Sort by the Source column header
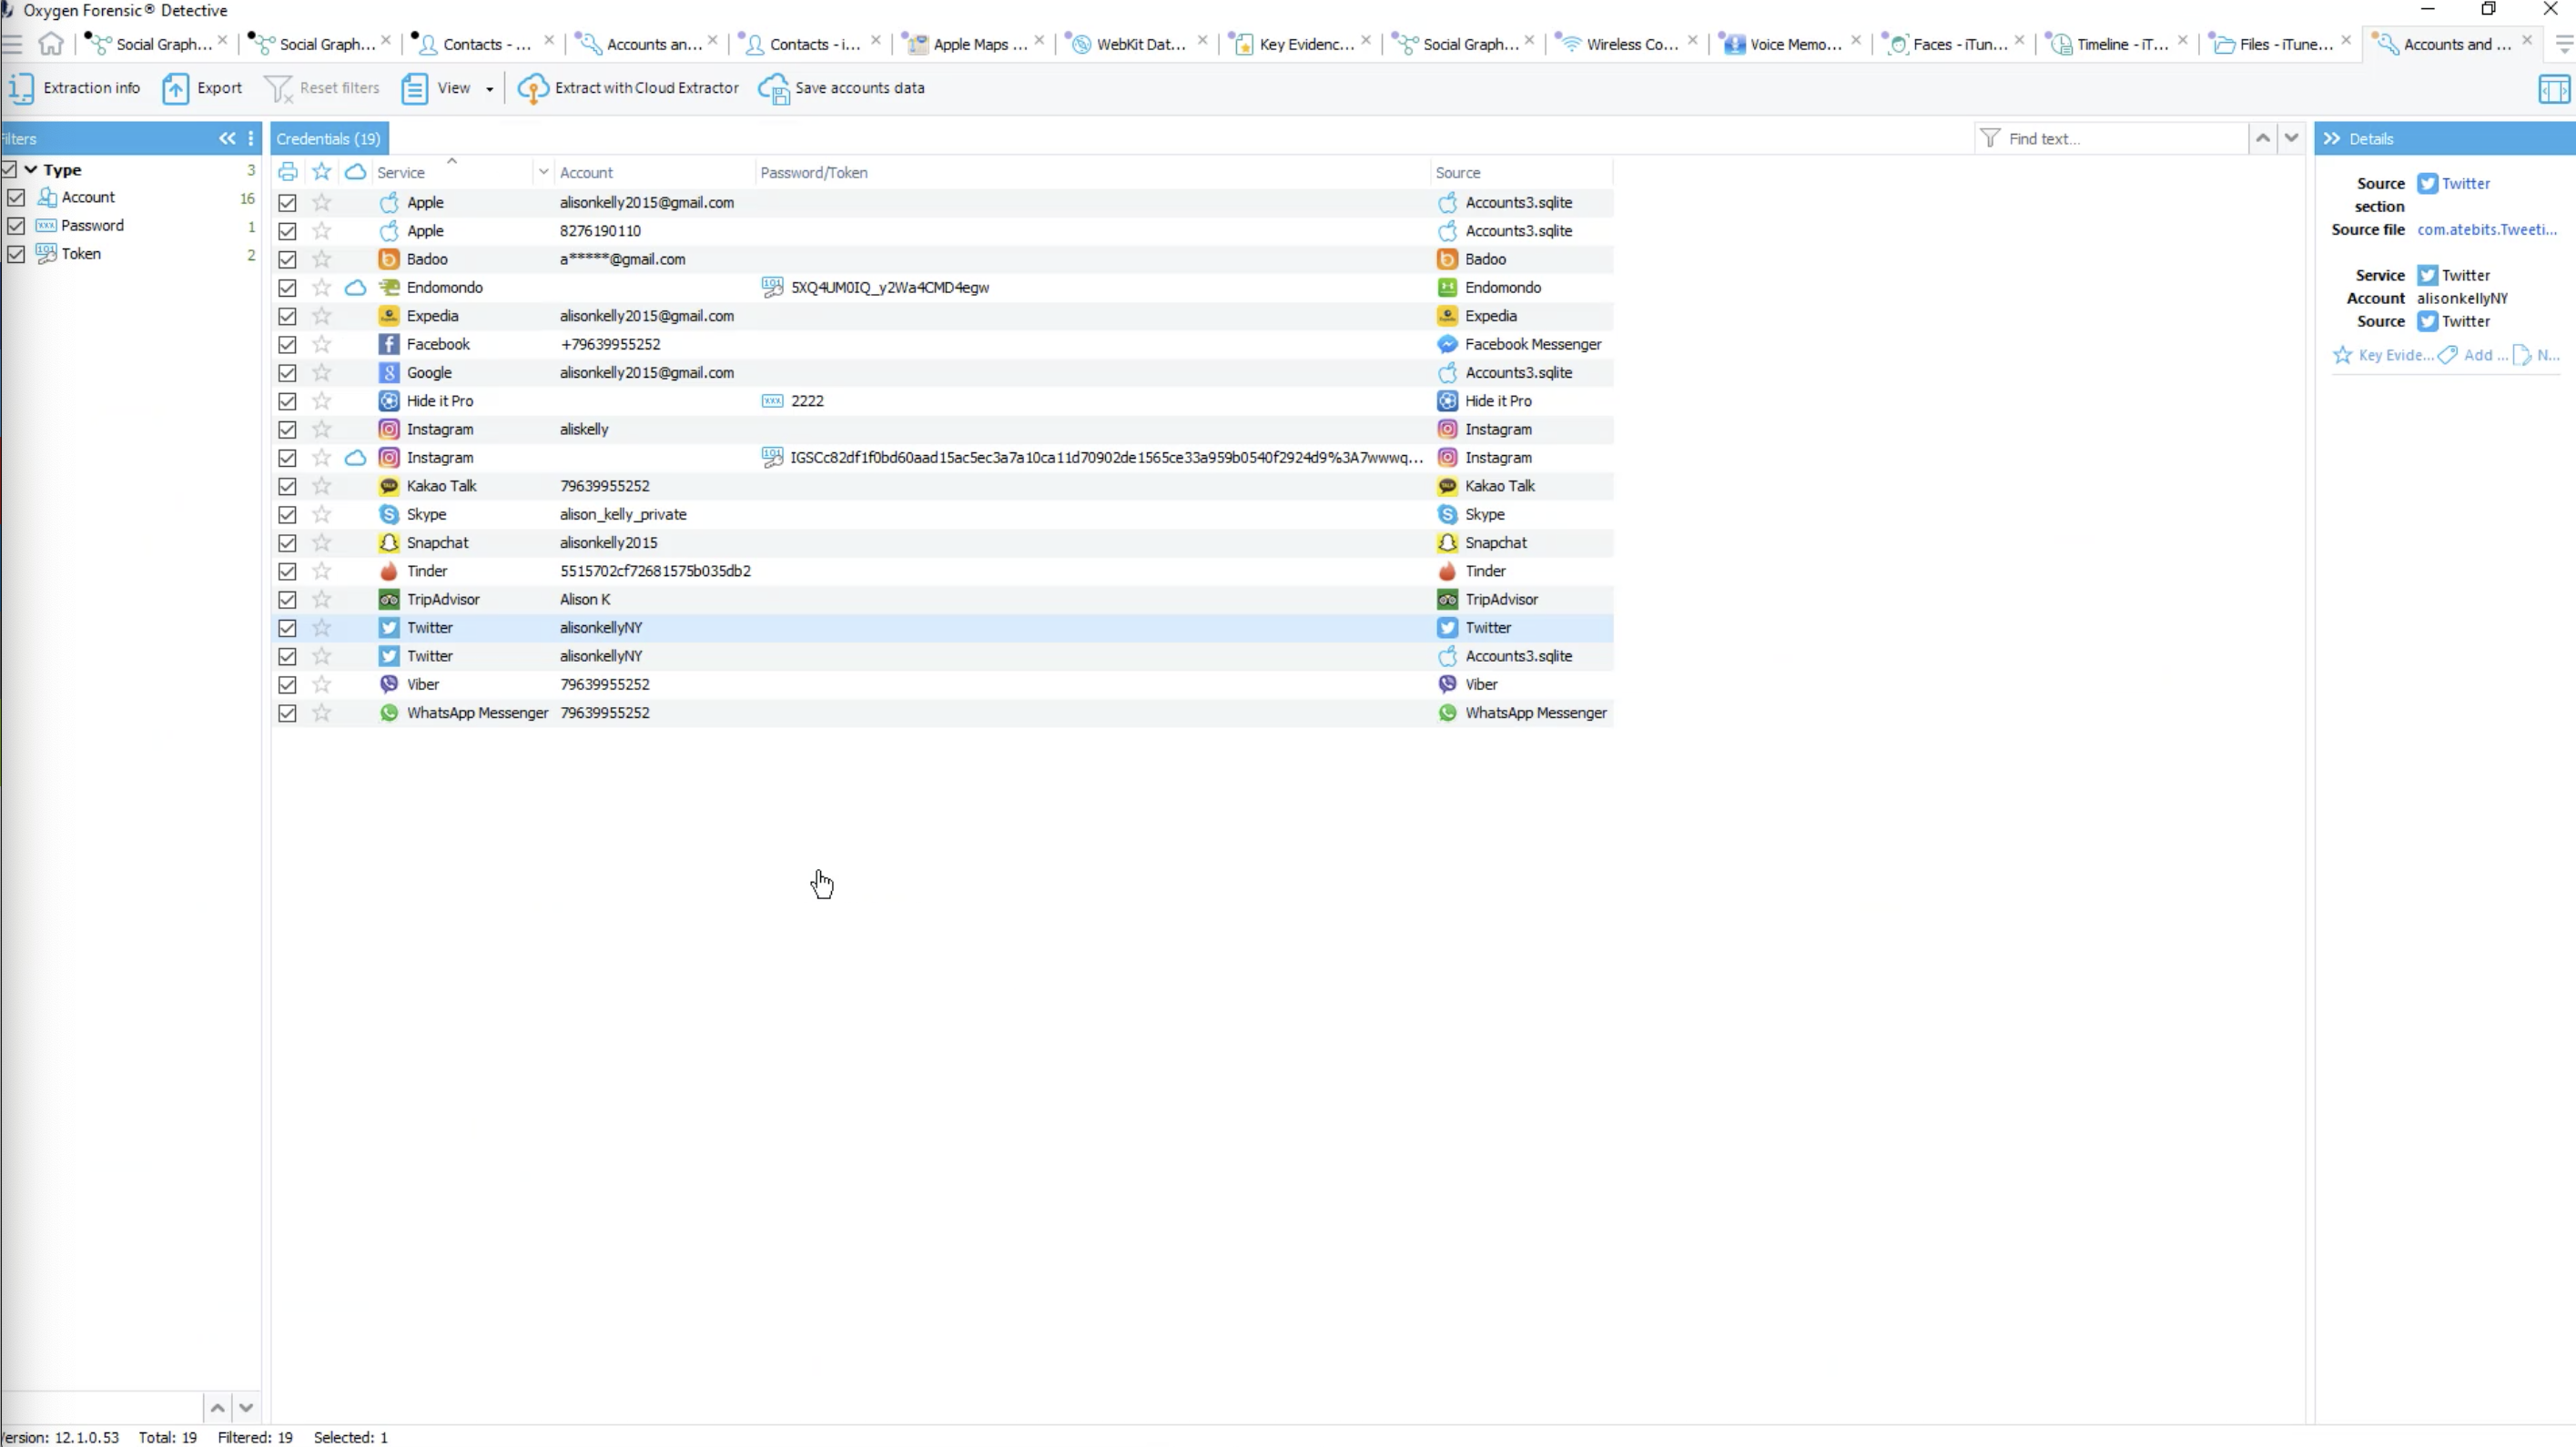This screenshot has height=1447, width=2576. tap(1457, 172)
